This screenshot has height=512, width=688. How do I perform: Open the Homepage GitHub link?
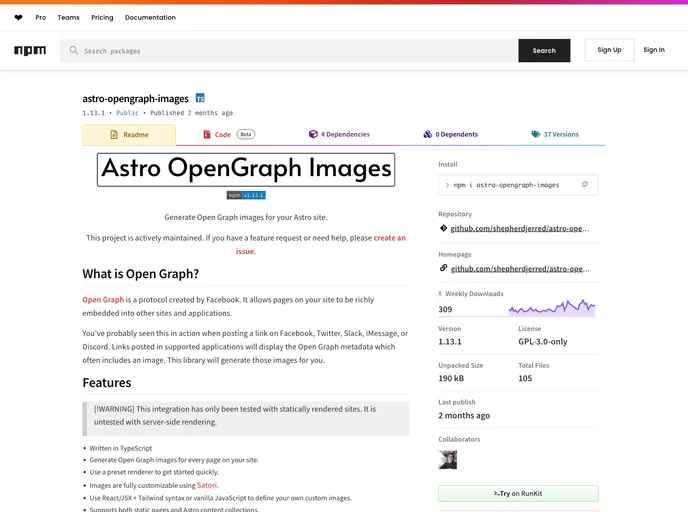tap(520, 269)
